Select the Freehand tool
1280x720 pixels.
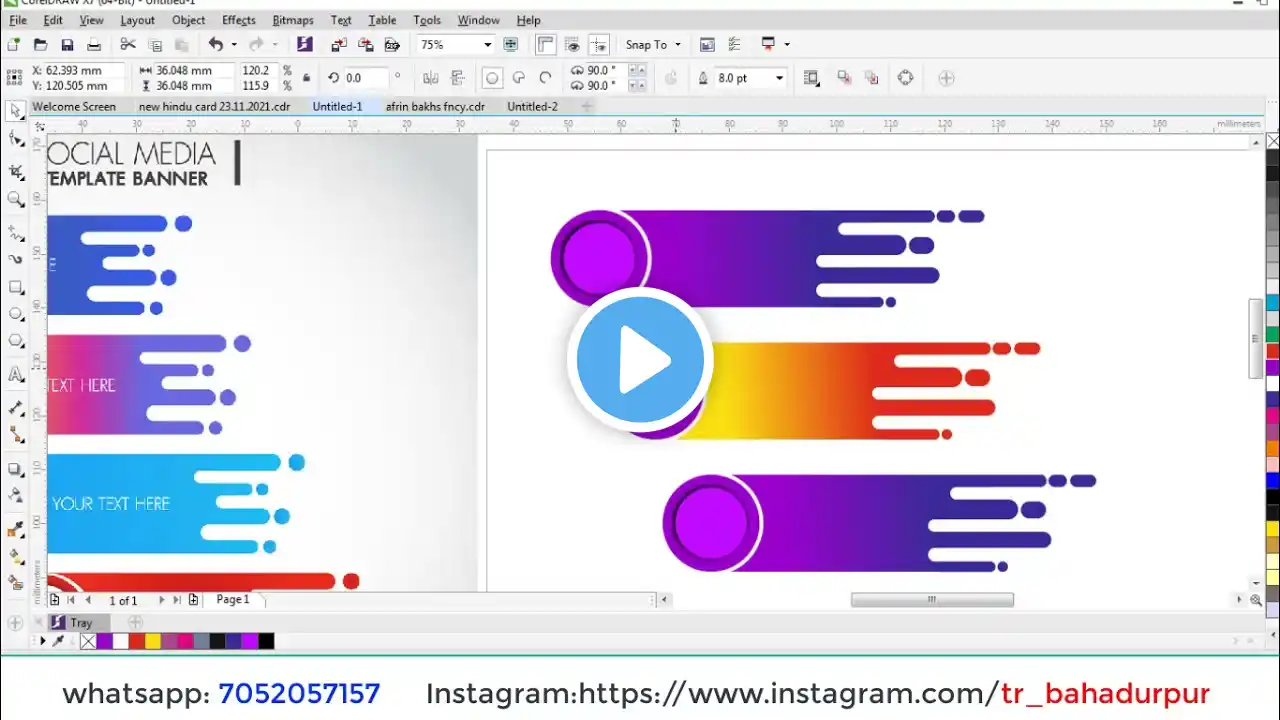click(15, 232)
